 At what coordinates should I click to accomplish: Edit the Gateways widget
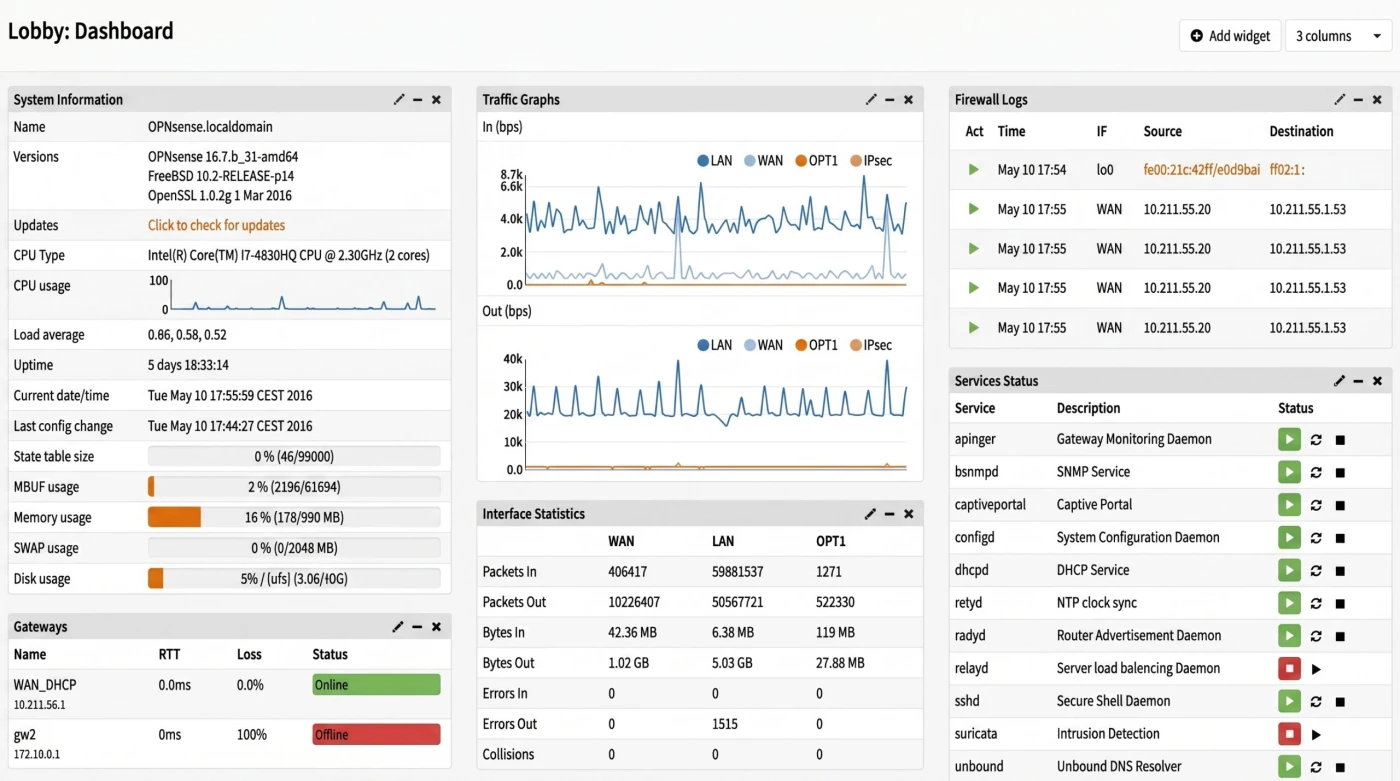399,627
